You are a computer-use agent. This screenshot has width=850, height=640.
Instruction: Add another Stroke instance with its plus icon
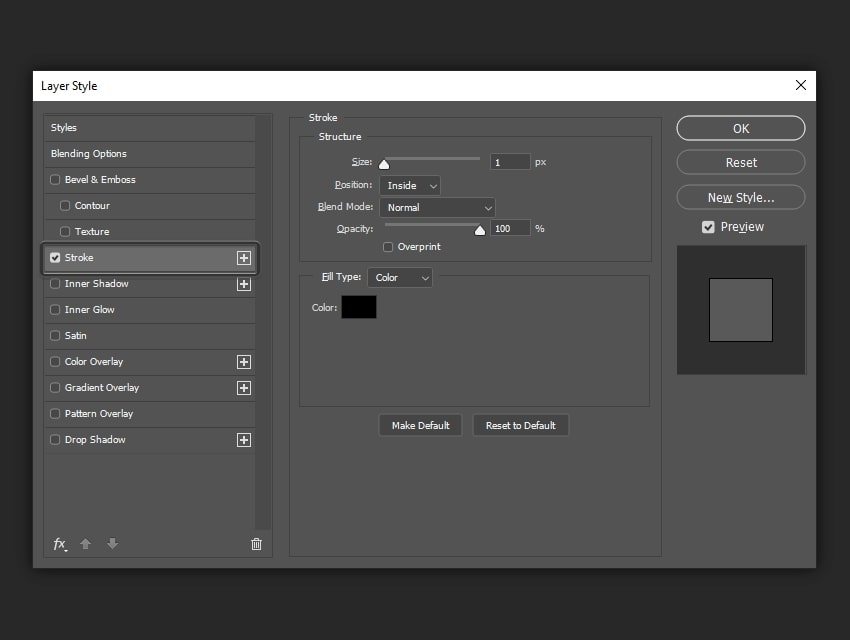coord(244,258)
